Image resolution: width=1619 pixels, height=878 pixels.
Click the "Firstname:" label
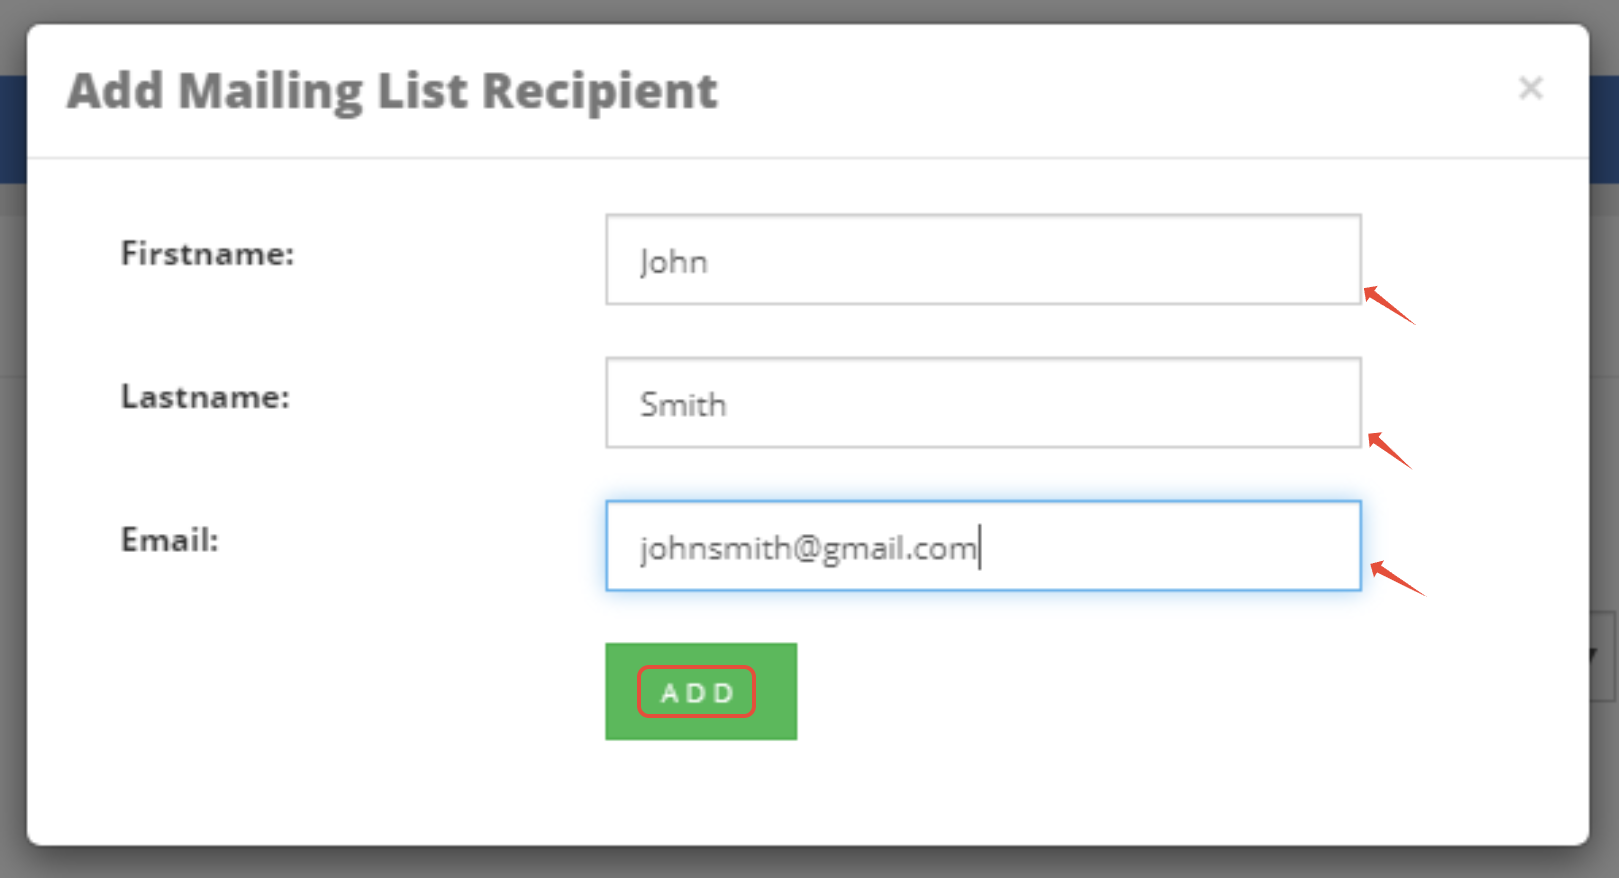[207, 254]
